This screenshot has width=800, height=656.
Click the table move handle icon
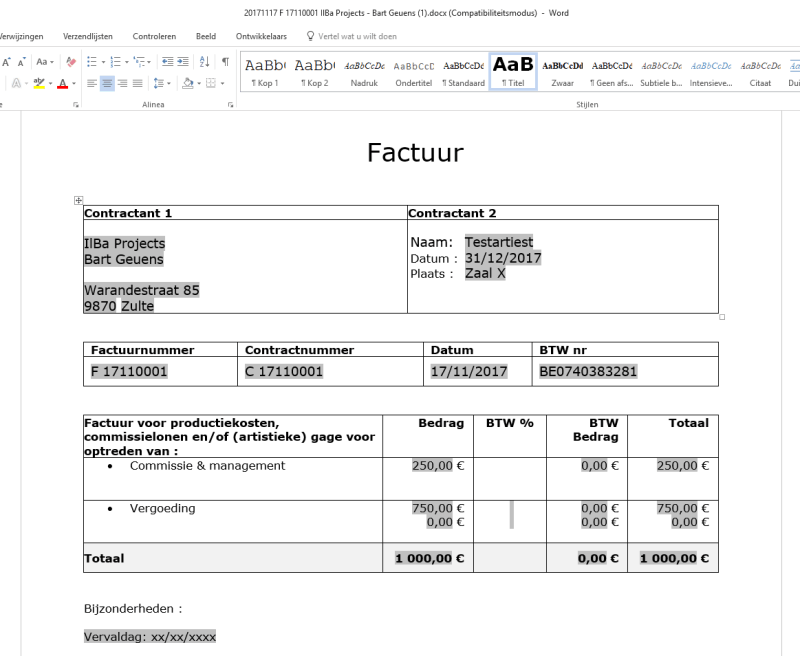[x=78, y=200]
